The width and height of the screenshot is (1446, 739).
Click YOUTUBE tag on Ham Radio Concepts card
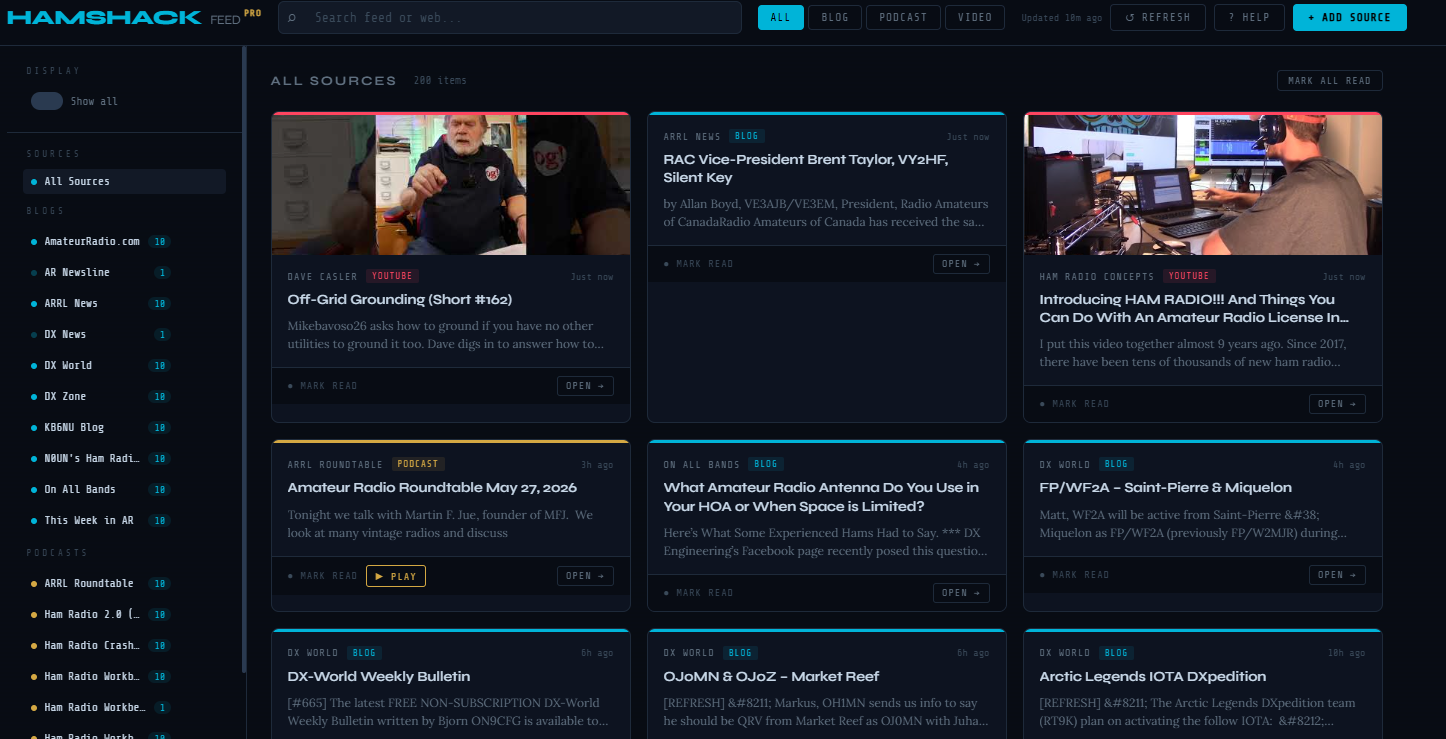pos(1189,276)
